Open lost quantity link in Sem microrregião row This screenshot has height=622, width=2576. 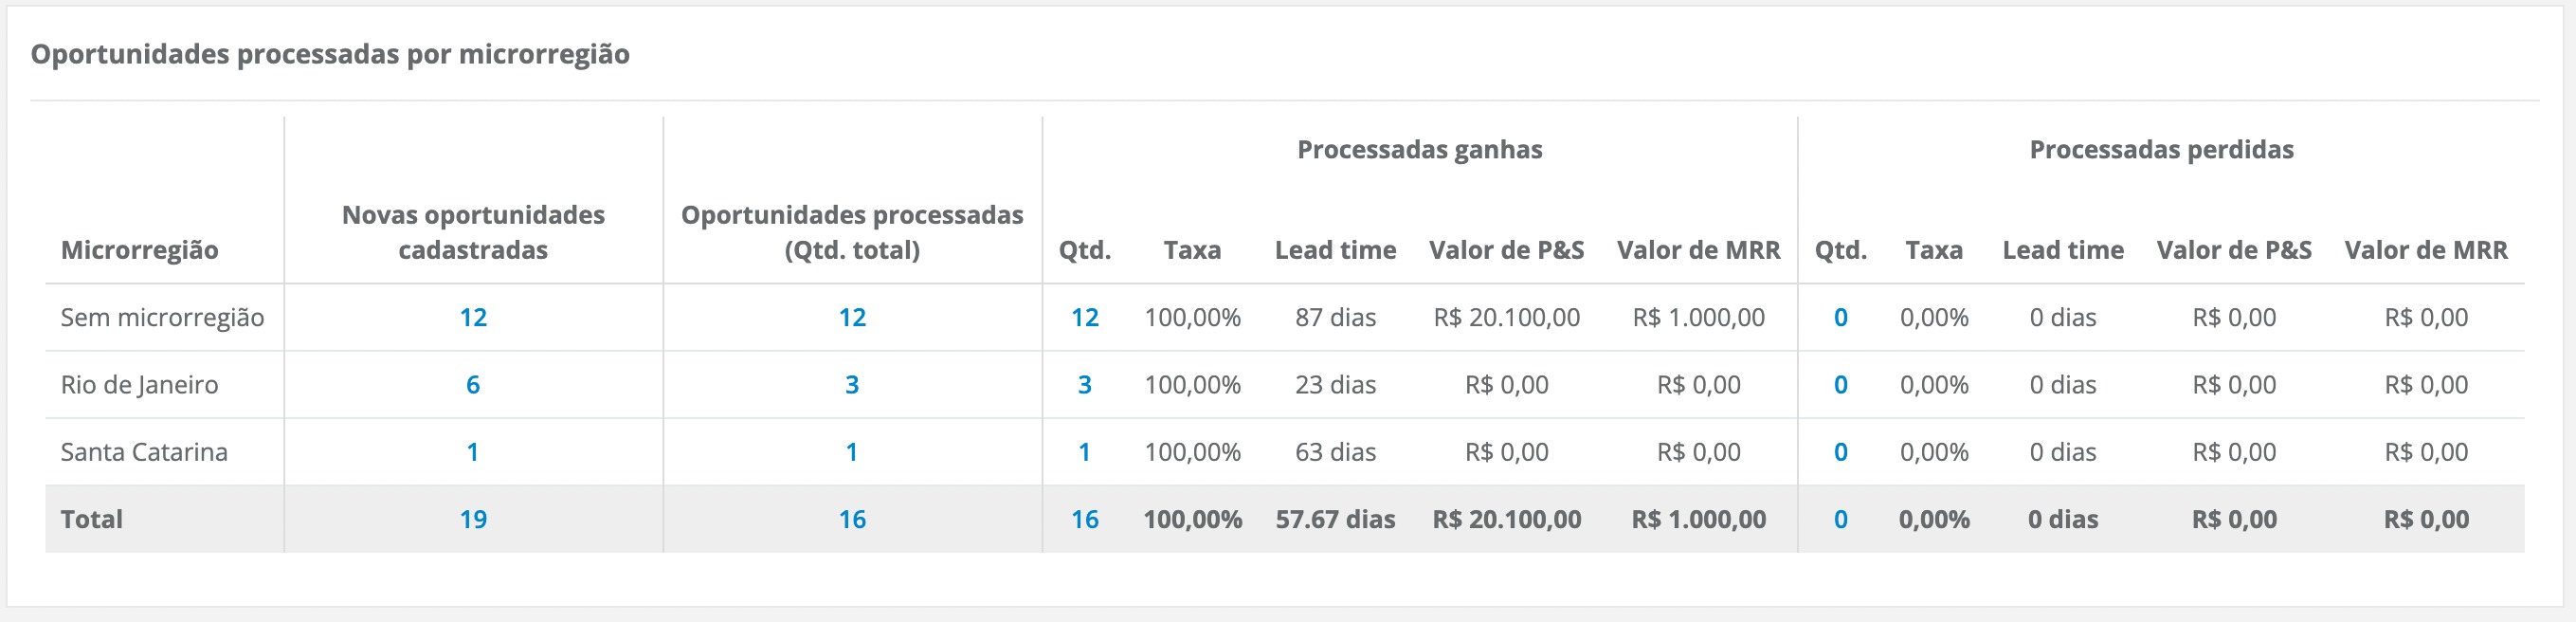[1840, 318]
